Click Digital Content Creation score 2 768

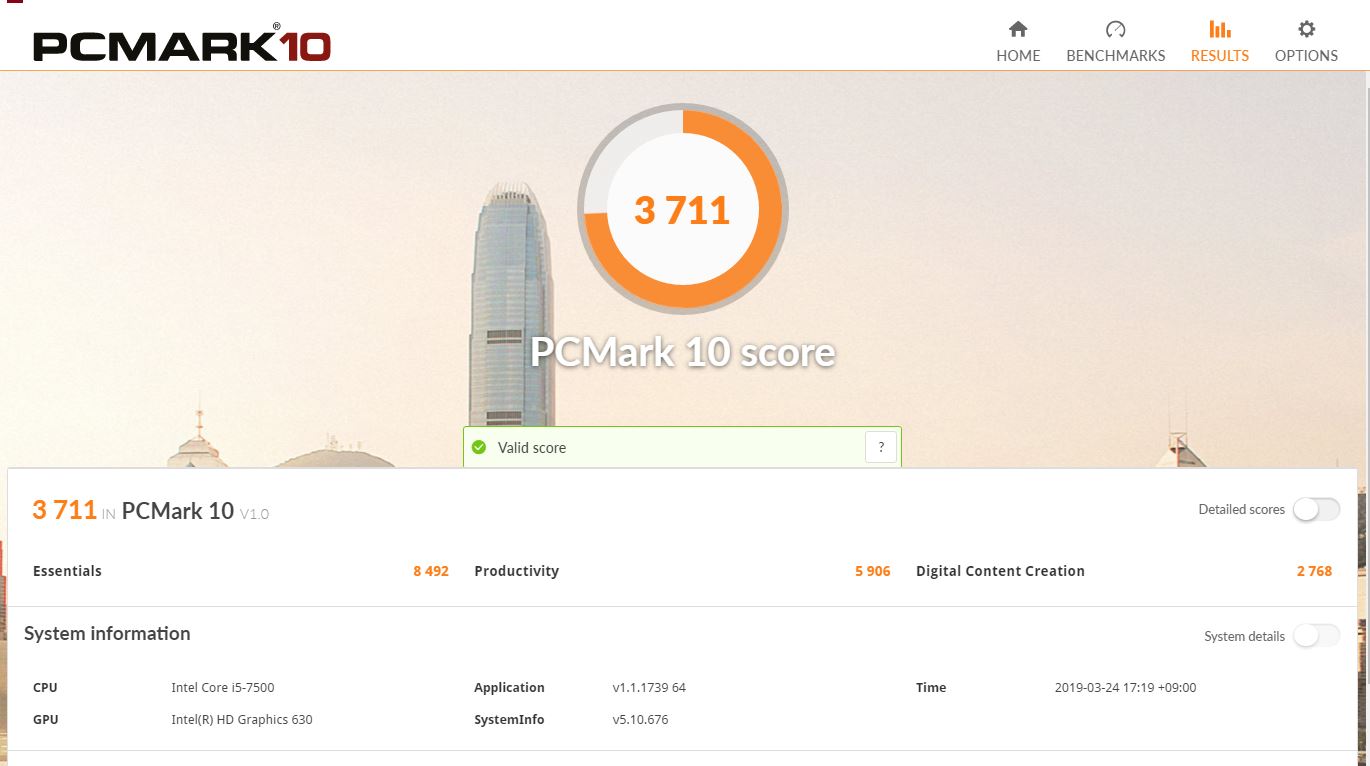(1314, 571)
